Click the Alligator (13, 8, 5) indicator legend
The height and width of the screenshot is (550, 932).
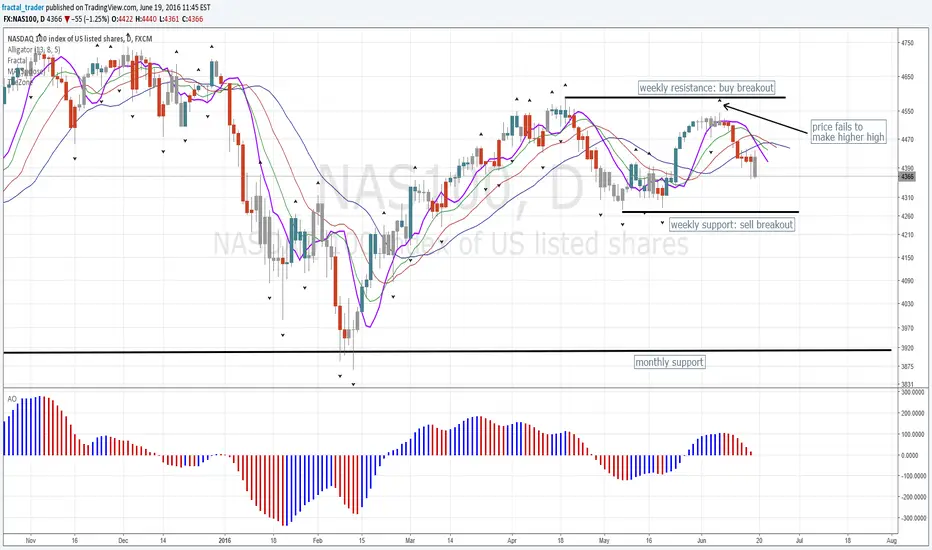[33, 49]
